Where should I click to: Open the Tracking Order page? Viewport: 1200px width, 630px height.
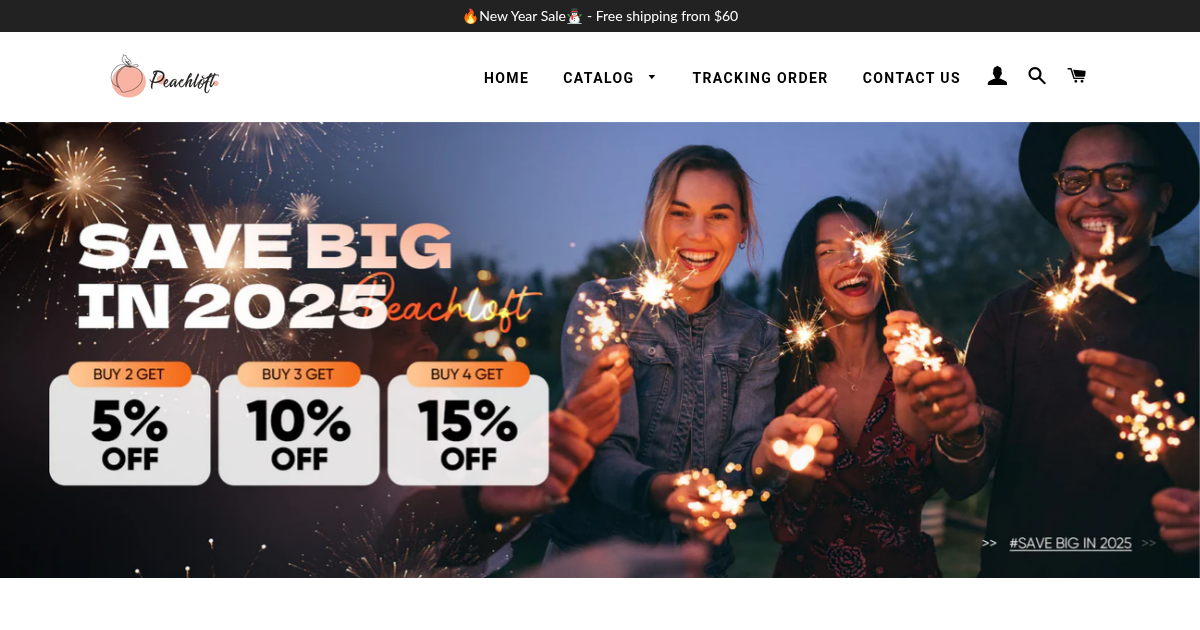pyautogui.click(x=760, y=78)
